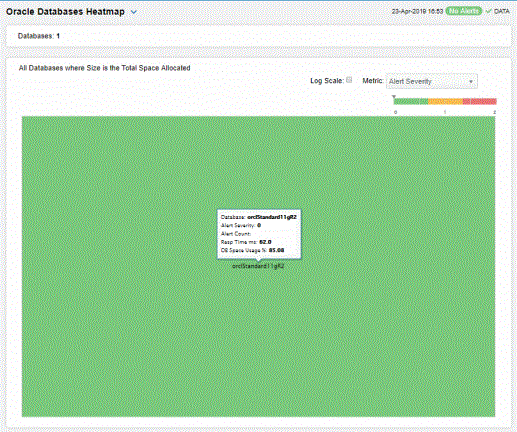Open the Oracle Databases Heatmap title chevron
The image size is (517, 432).
[x=134, y=12]
